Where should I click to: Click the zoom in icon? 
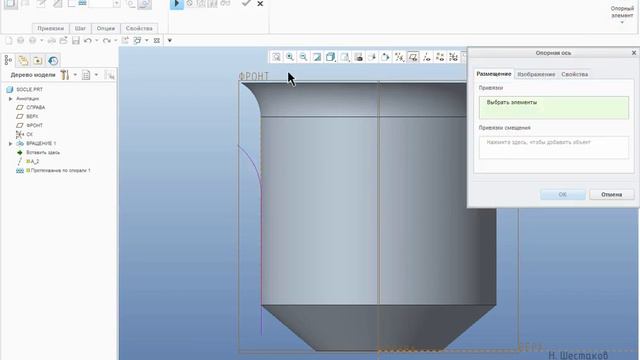pyautogui.click(x=290, y=57)
